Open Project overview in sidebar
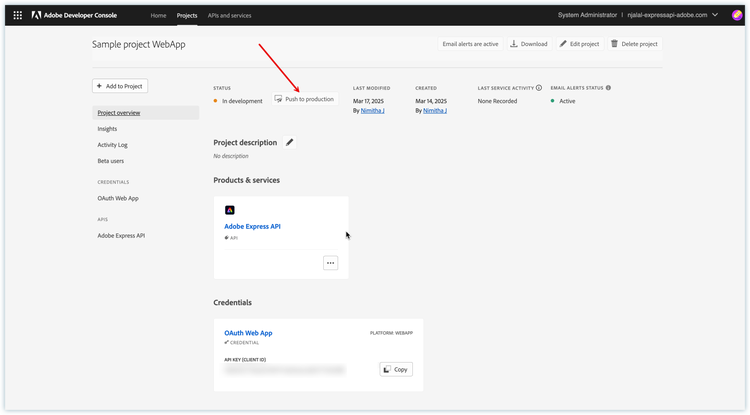This screenshot has height=415, width=750. [x=145, y=113]
